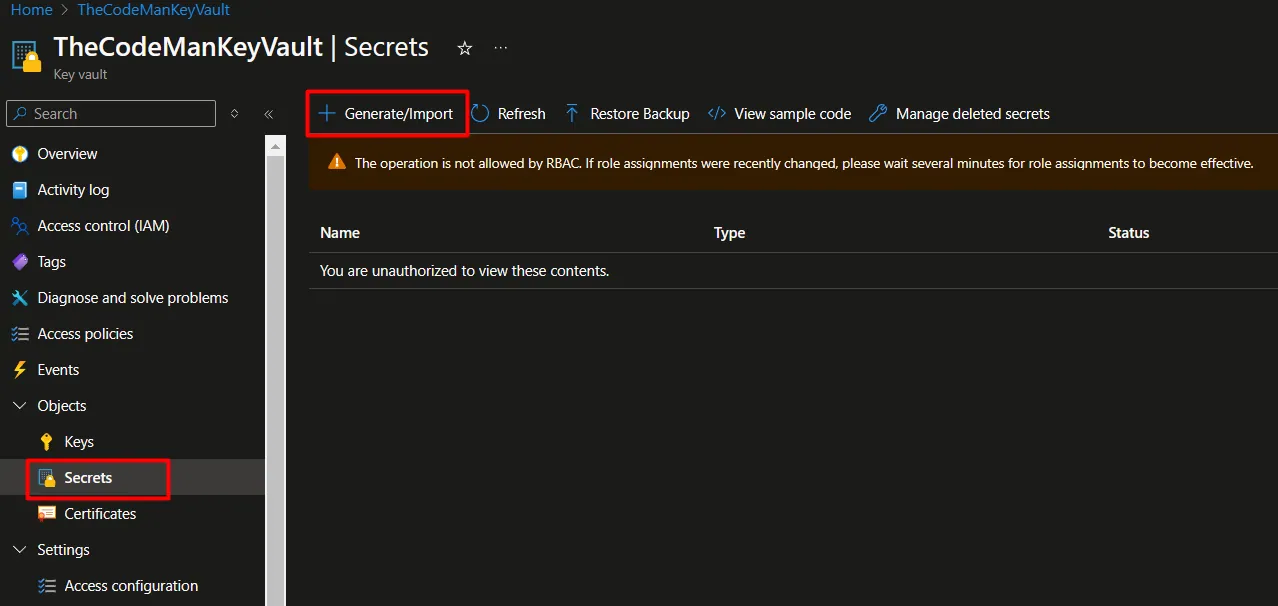This screenshot has width=1278, height=606.
Task: Collapse the Objects section chevron
Action: click(19, 406)
